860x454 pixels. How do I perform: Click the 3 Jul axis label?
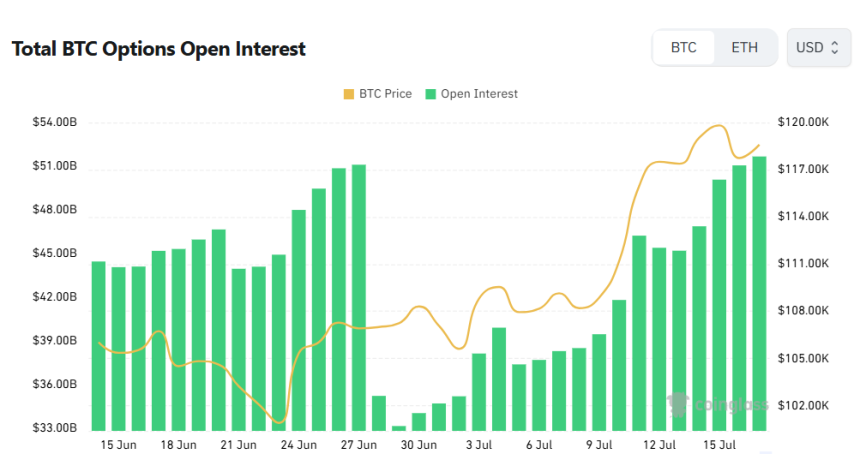pos(479,445)
